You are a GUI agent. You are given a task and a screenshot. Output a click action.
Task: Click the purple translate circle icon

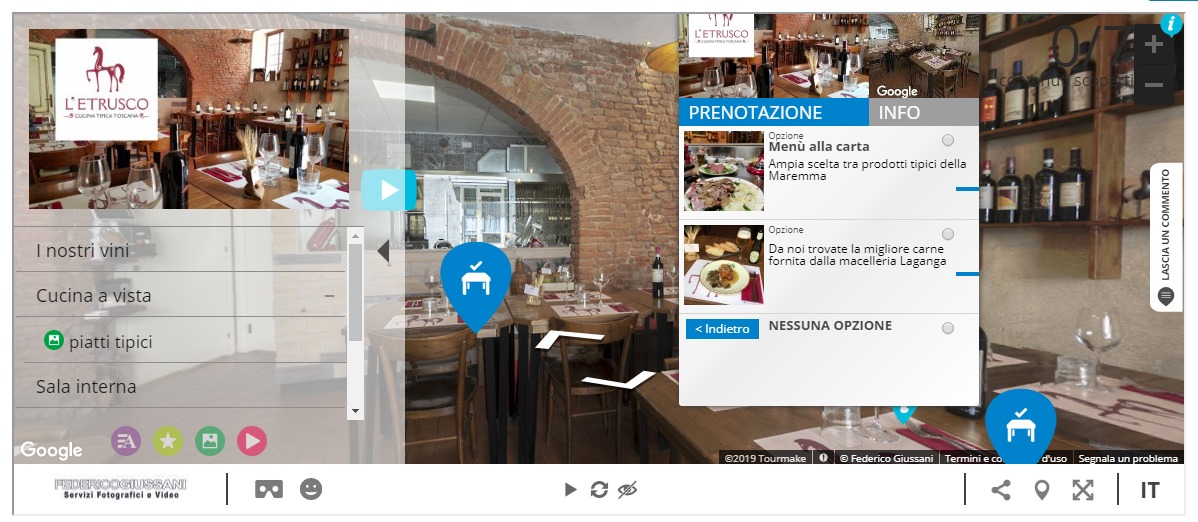tap(126, 441)
